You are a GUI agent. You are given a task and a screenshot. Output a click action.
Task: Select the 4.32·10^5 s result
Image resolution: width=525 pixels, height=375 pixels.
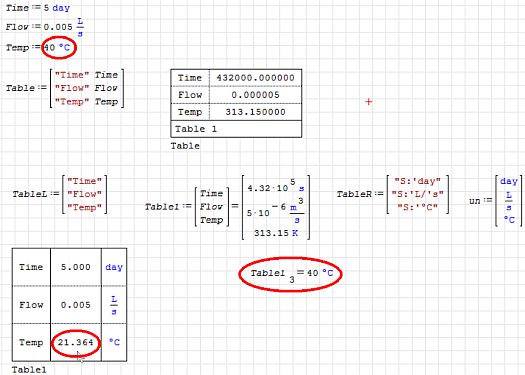click(x=276, y=185)
